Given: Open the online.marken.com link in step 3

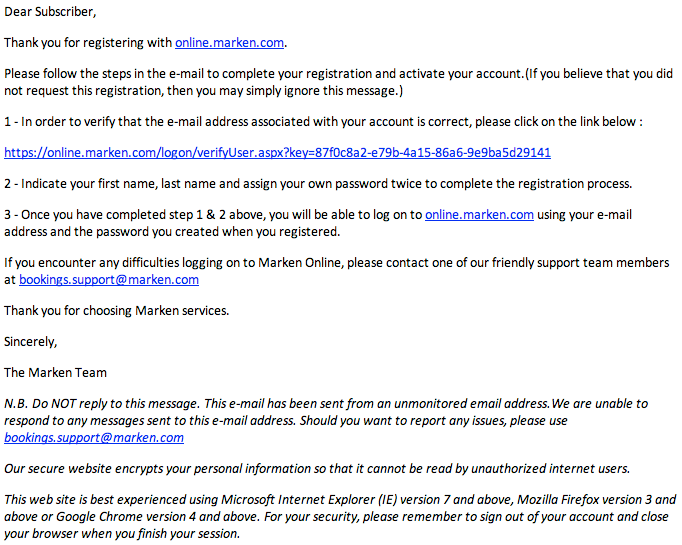Looking at the screenshot, I should point(479,215).
